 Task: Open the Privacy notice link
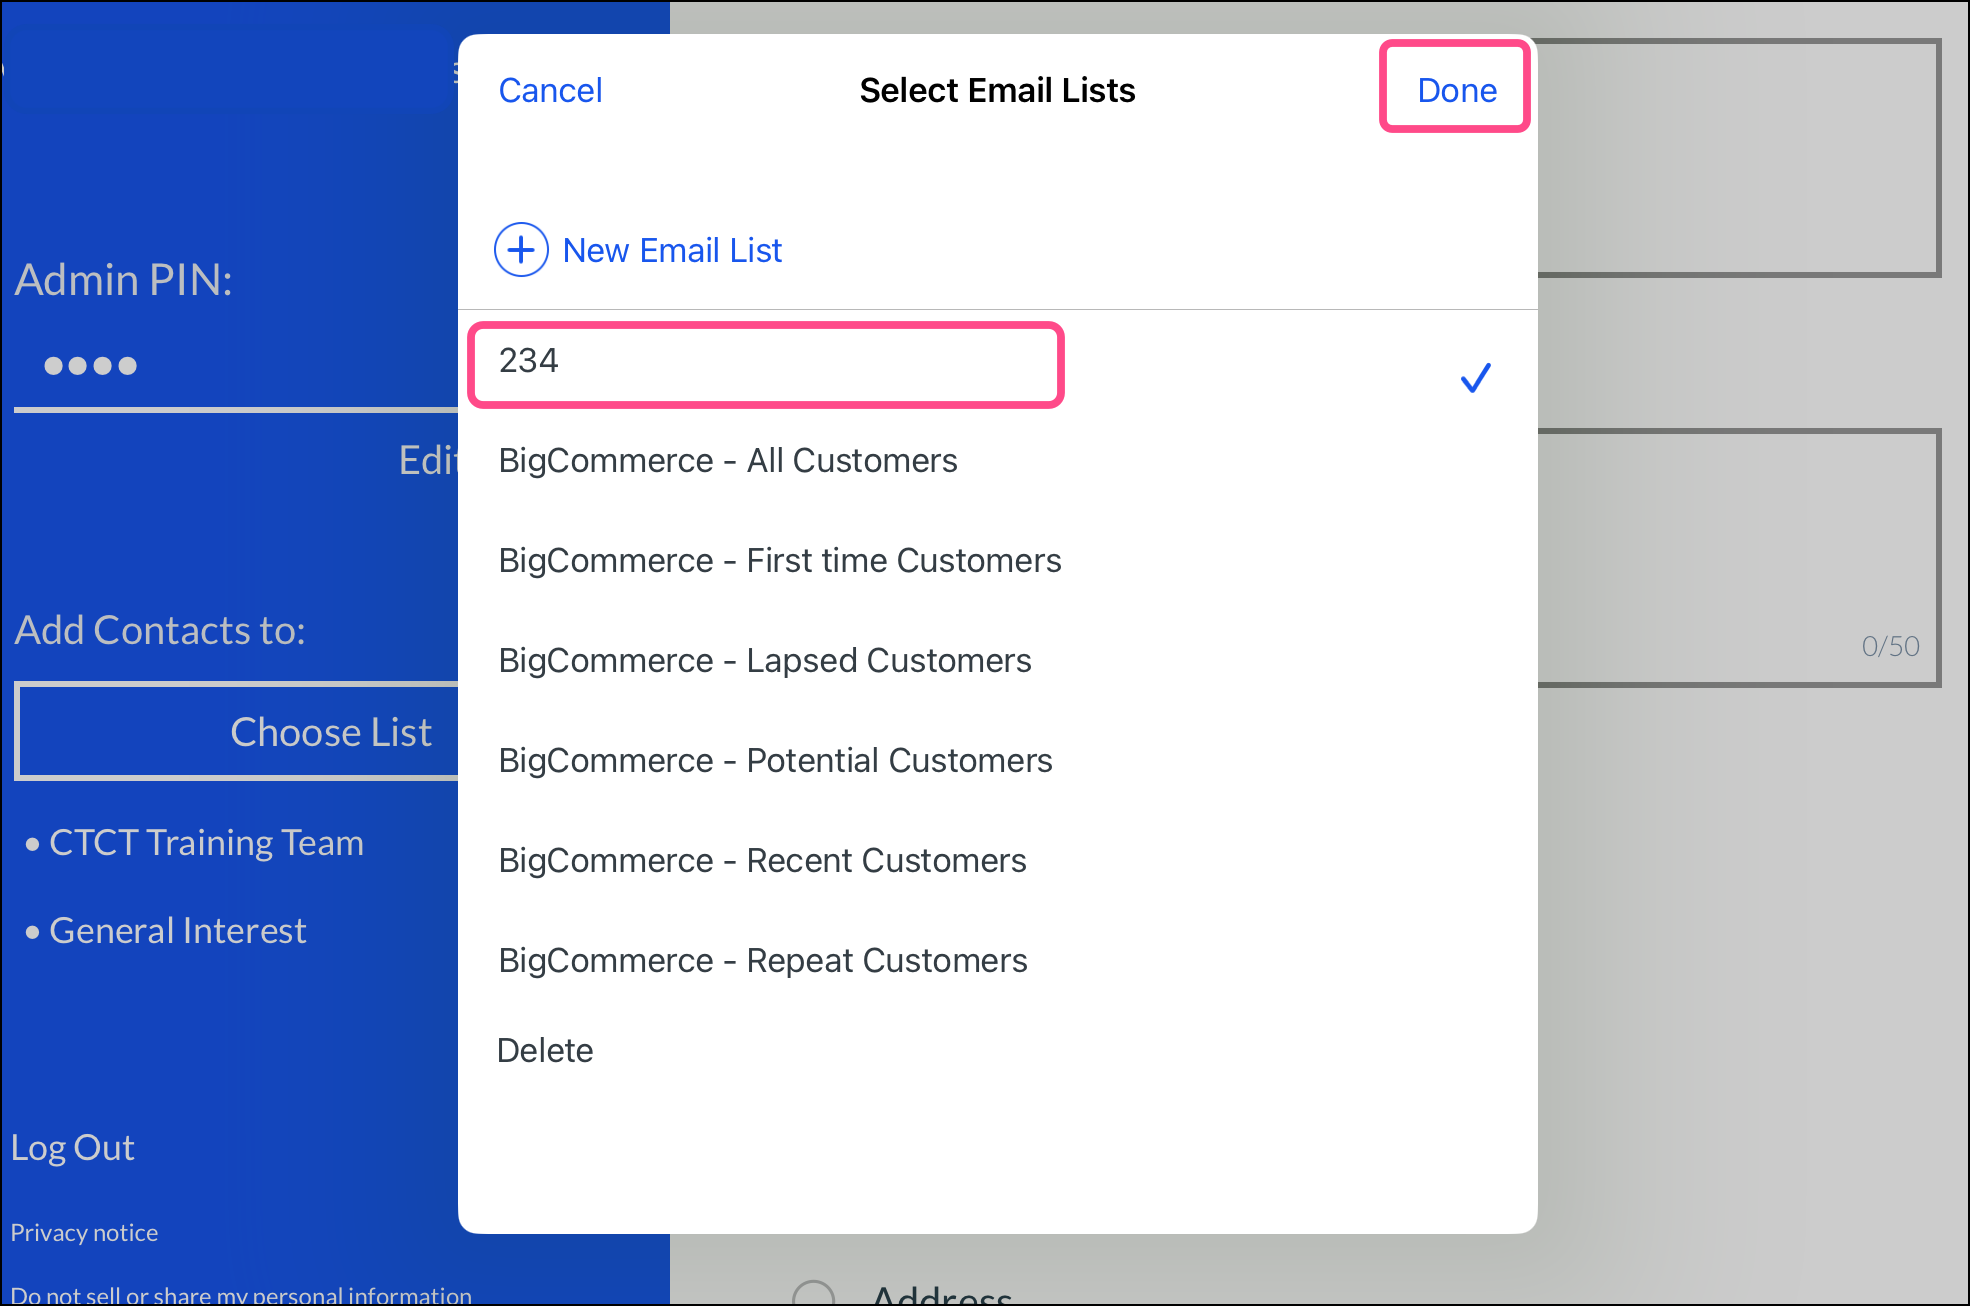84,1233
